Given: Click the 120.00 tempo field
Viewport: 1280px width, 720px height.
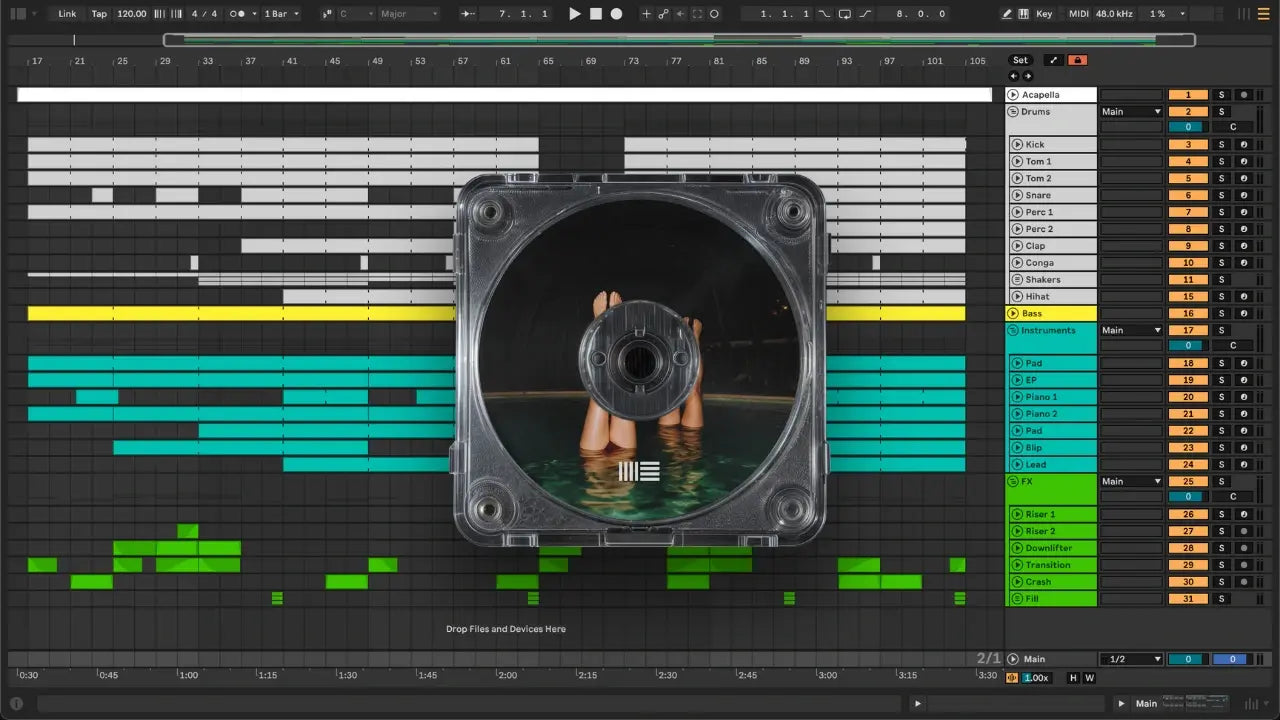Looking at the screenshot, I should point(131,14).
